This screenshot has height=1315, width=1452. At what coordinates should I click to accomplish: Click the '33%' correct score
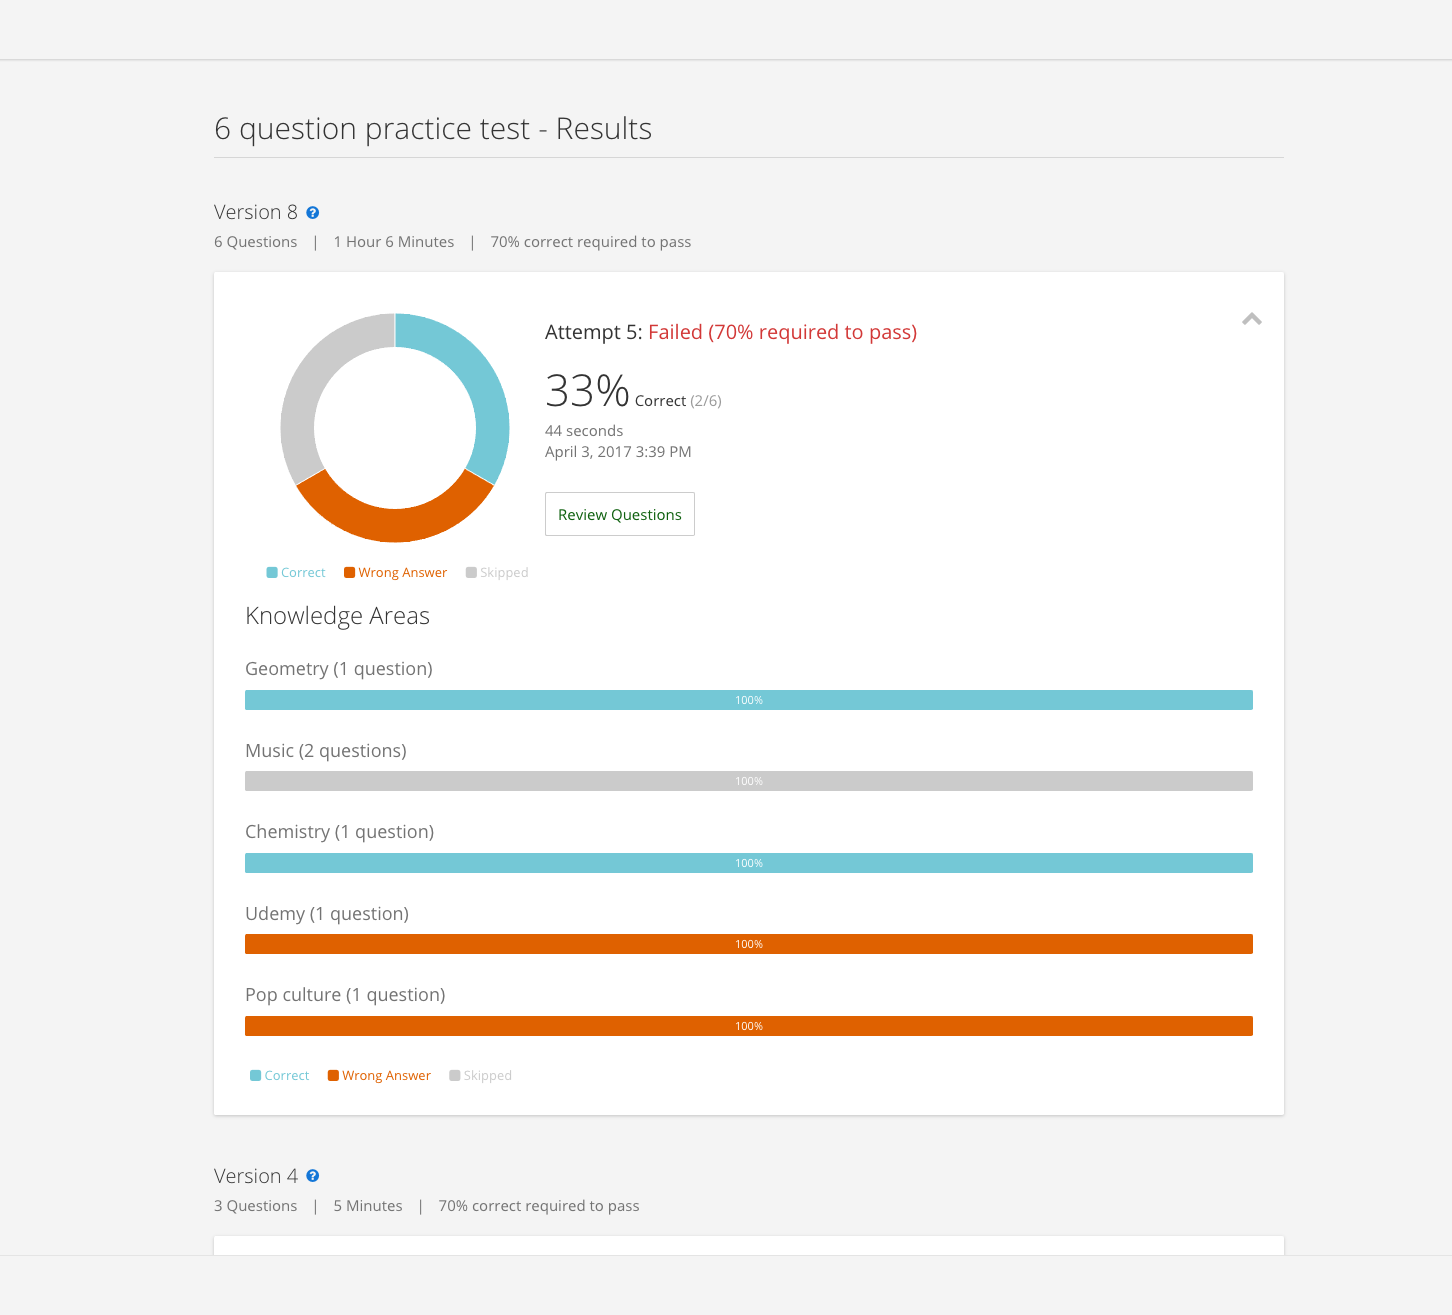pyautogui.click(x=587, y=391)
